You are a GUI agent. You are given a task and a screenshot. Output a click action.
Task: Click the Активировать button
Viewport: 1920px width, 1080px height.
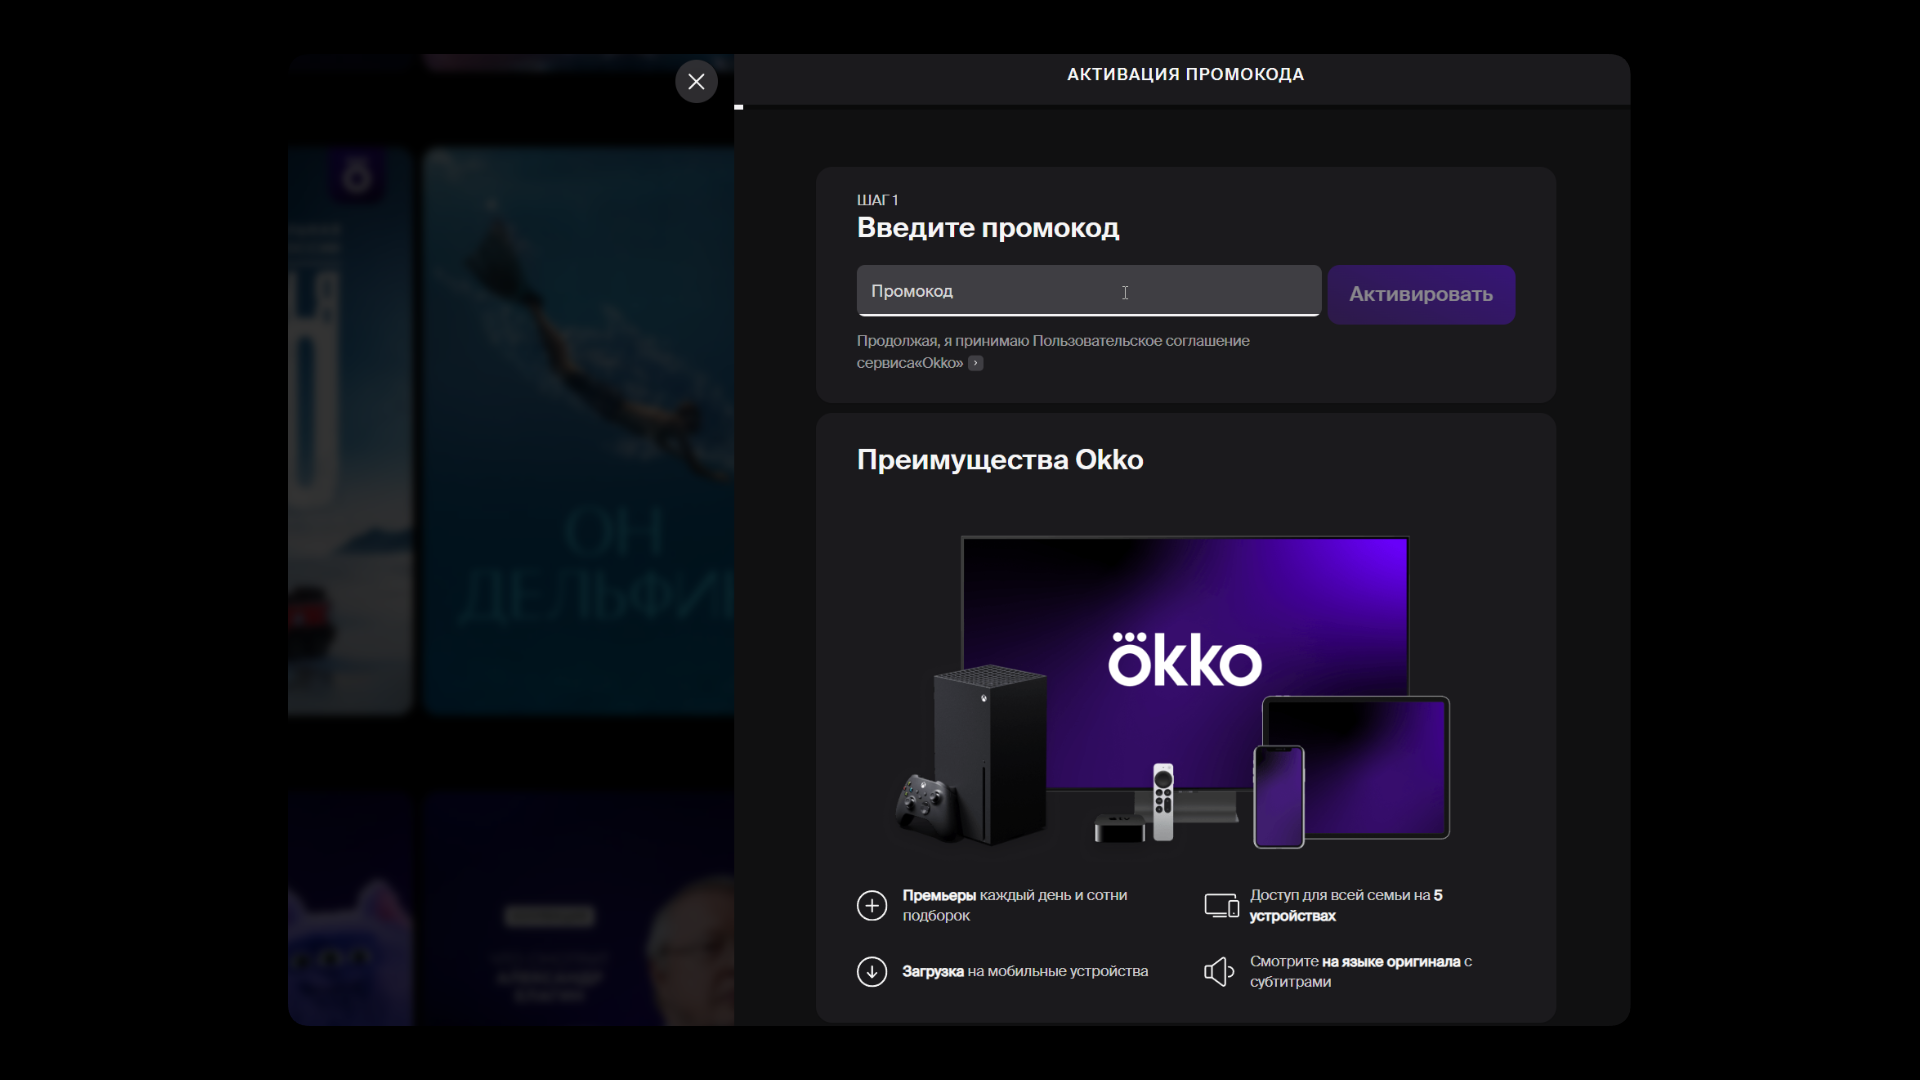pyautogui.click(x=1420, y=294)
